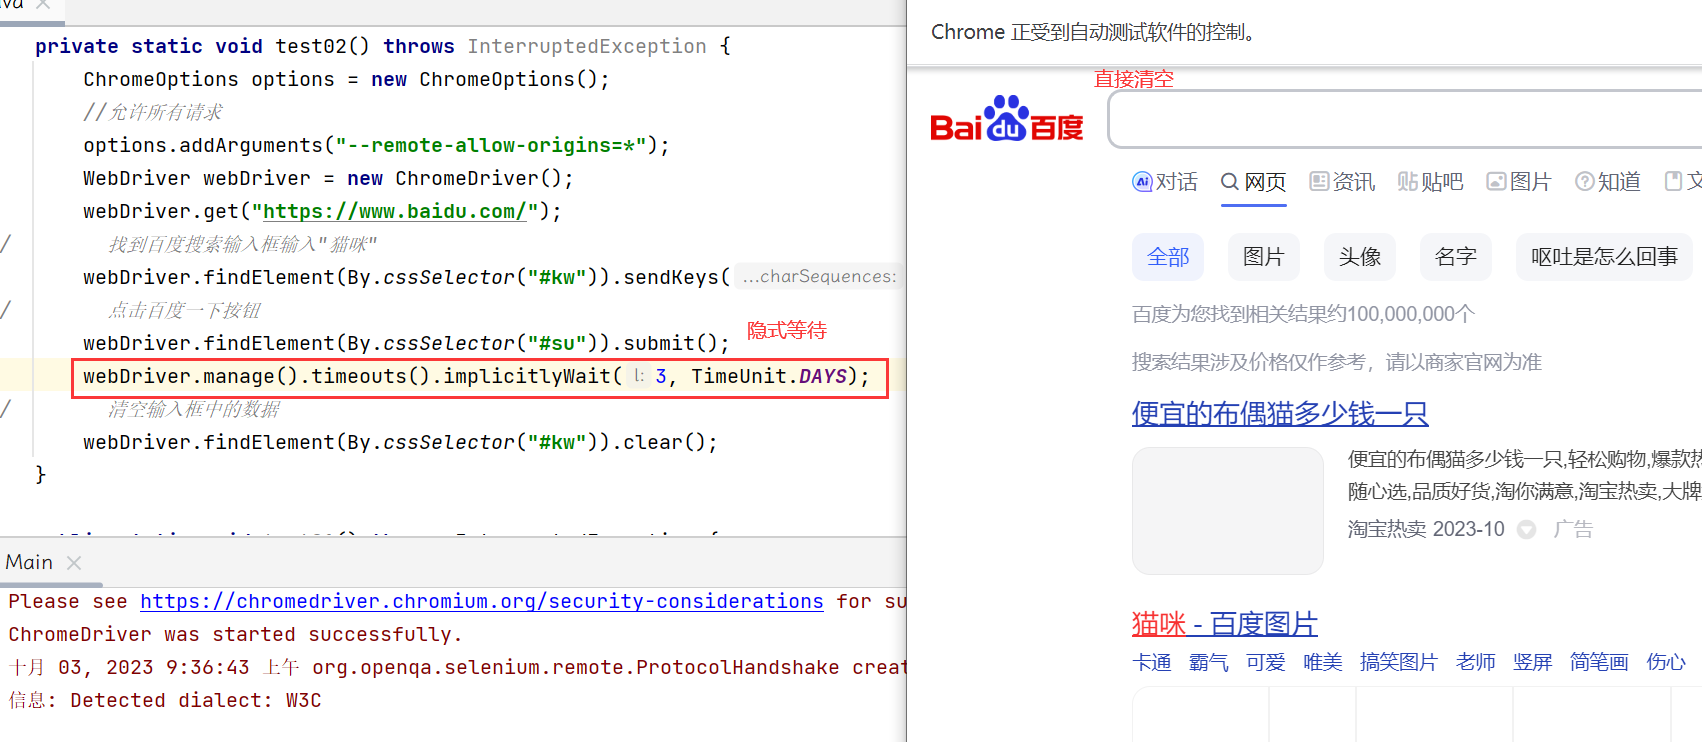Click the 广告 ad label
This screenshot has height=742, width=1702.
(x=1573, y=529)
